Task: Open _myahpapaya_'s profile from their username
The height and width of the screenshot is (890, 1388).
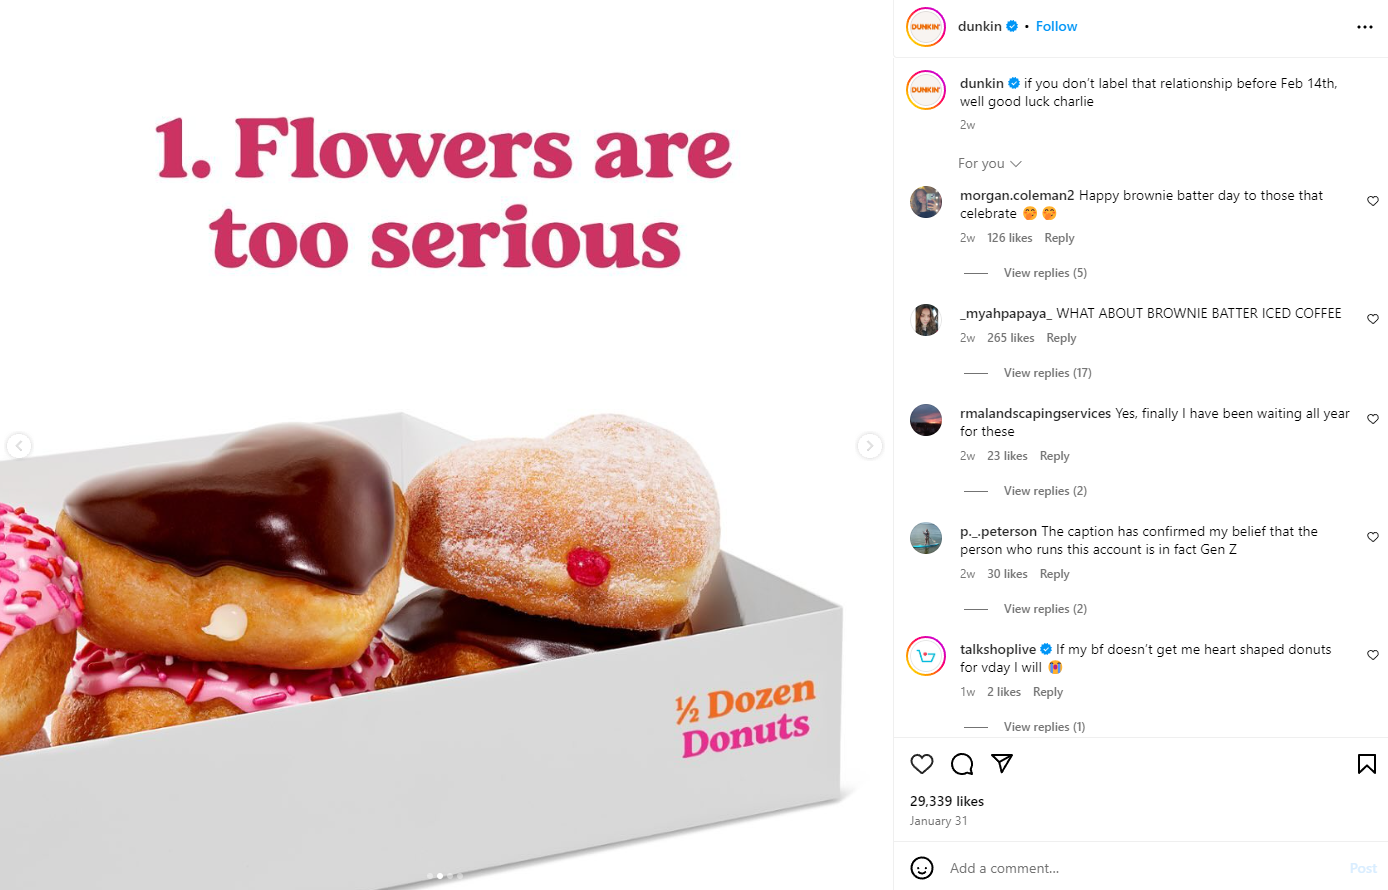Action: 1005,313
